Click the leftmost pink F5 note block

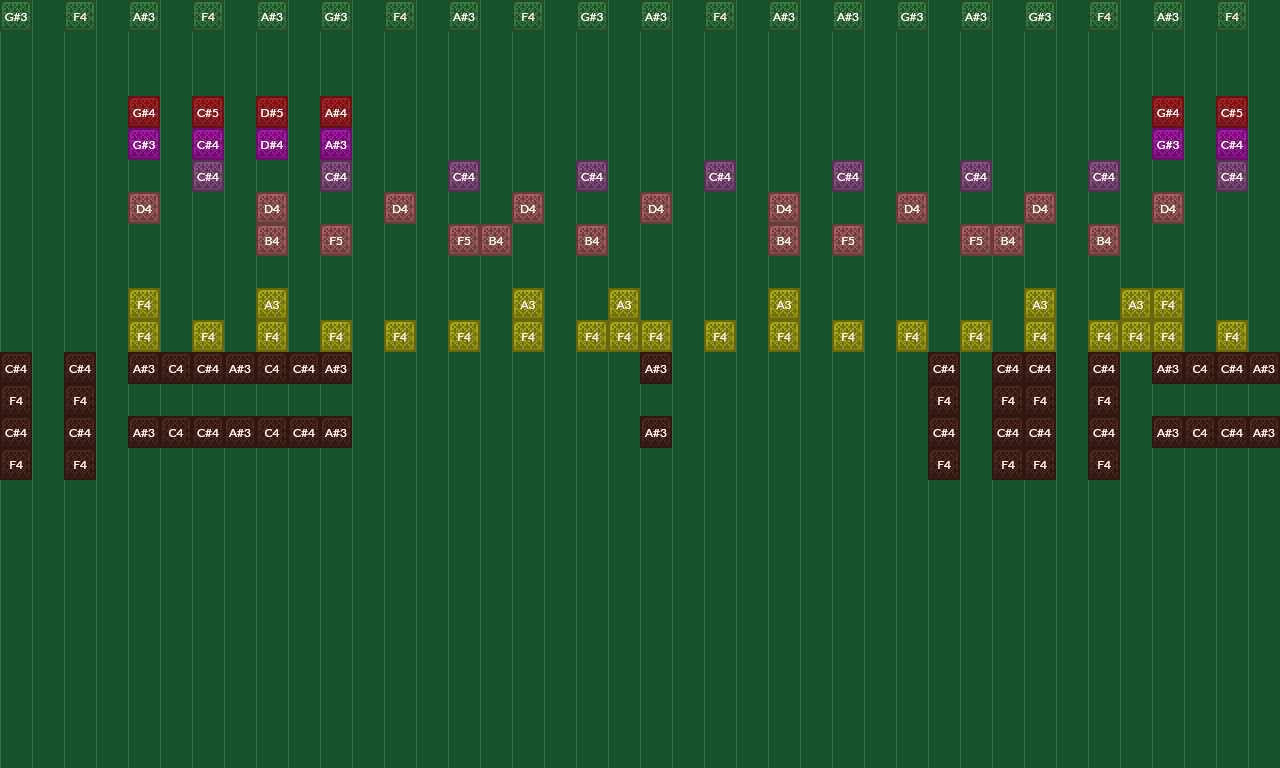click(336, 240)
